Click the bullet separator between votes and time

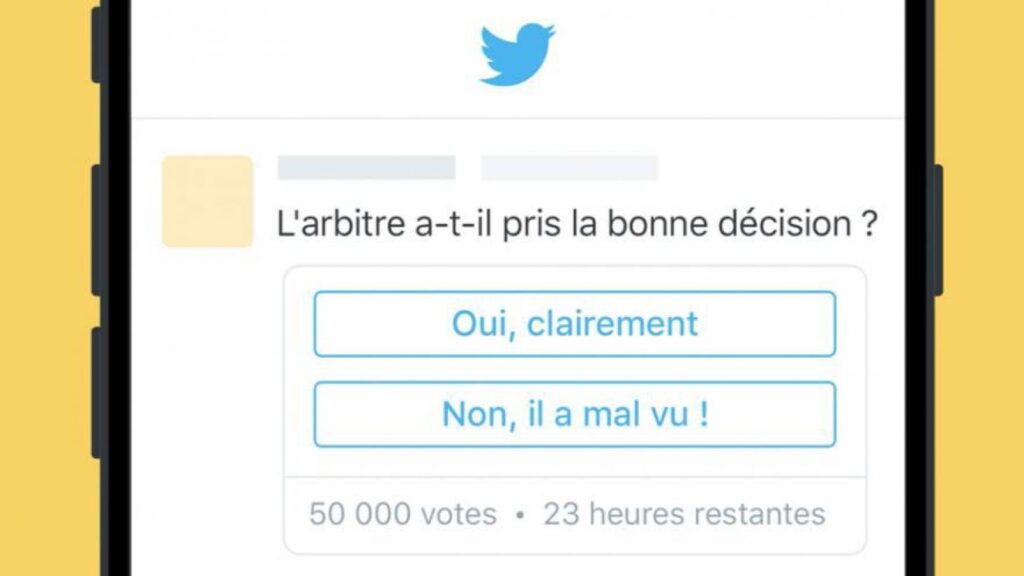coord(520,515)
